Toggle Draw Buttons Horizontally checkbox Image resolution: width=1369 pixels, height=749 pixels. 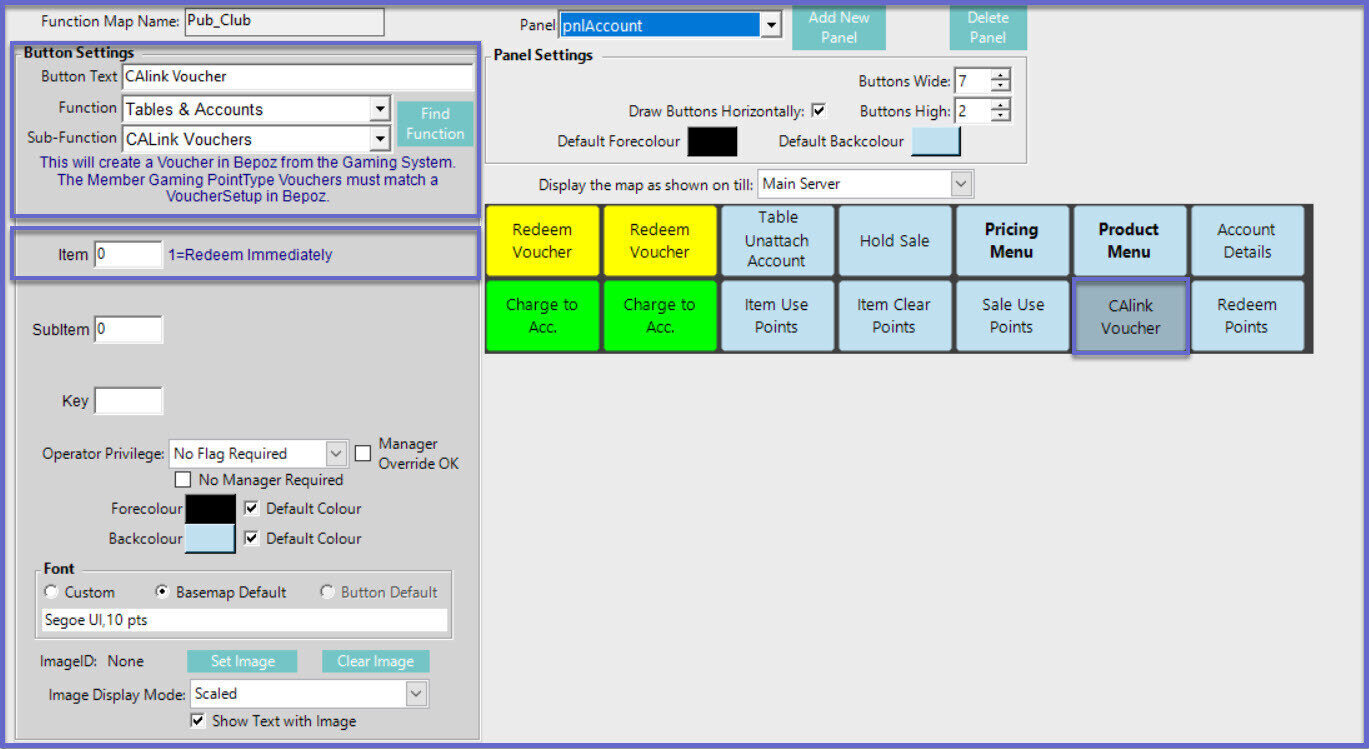point(819,111)
